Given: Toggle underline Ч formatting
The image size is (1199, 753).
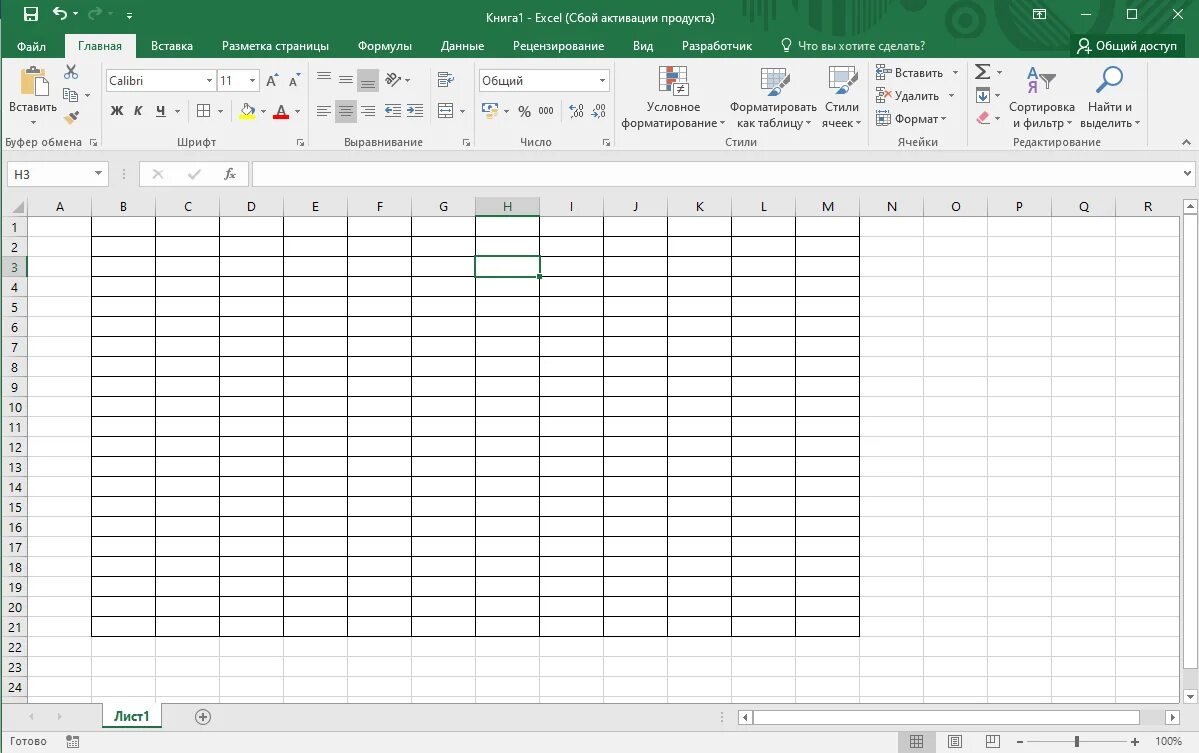Looking at the screenshot, I should click(x=161, y=111).
